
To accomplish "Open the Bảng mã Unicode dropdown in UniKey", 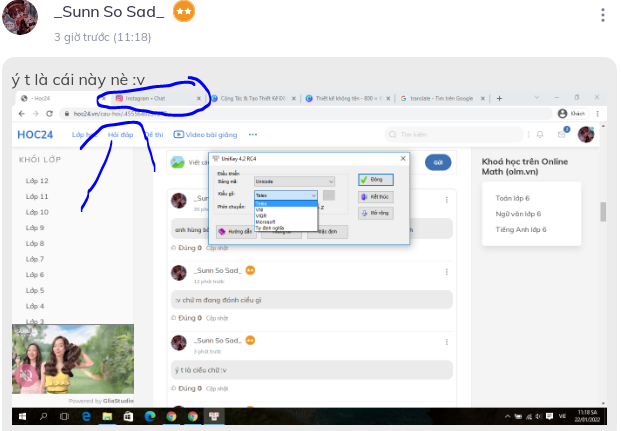I will [294, 182].
